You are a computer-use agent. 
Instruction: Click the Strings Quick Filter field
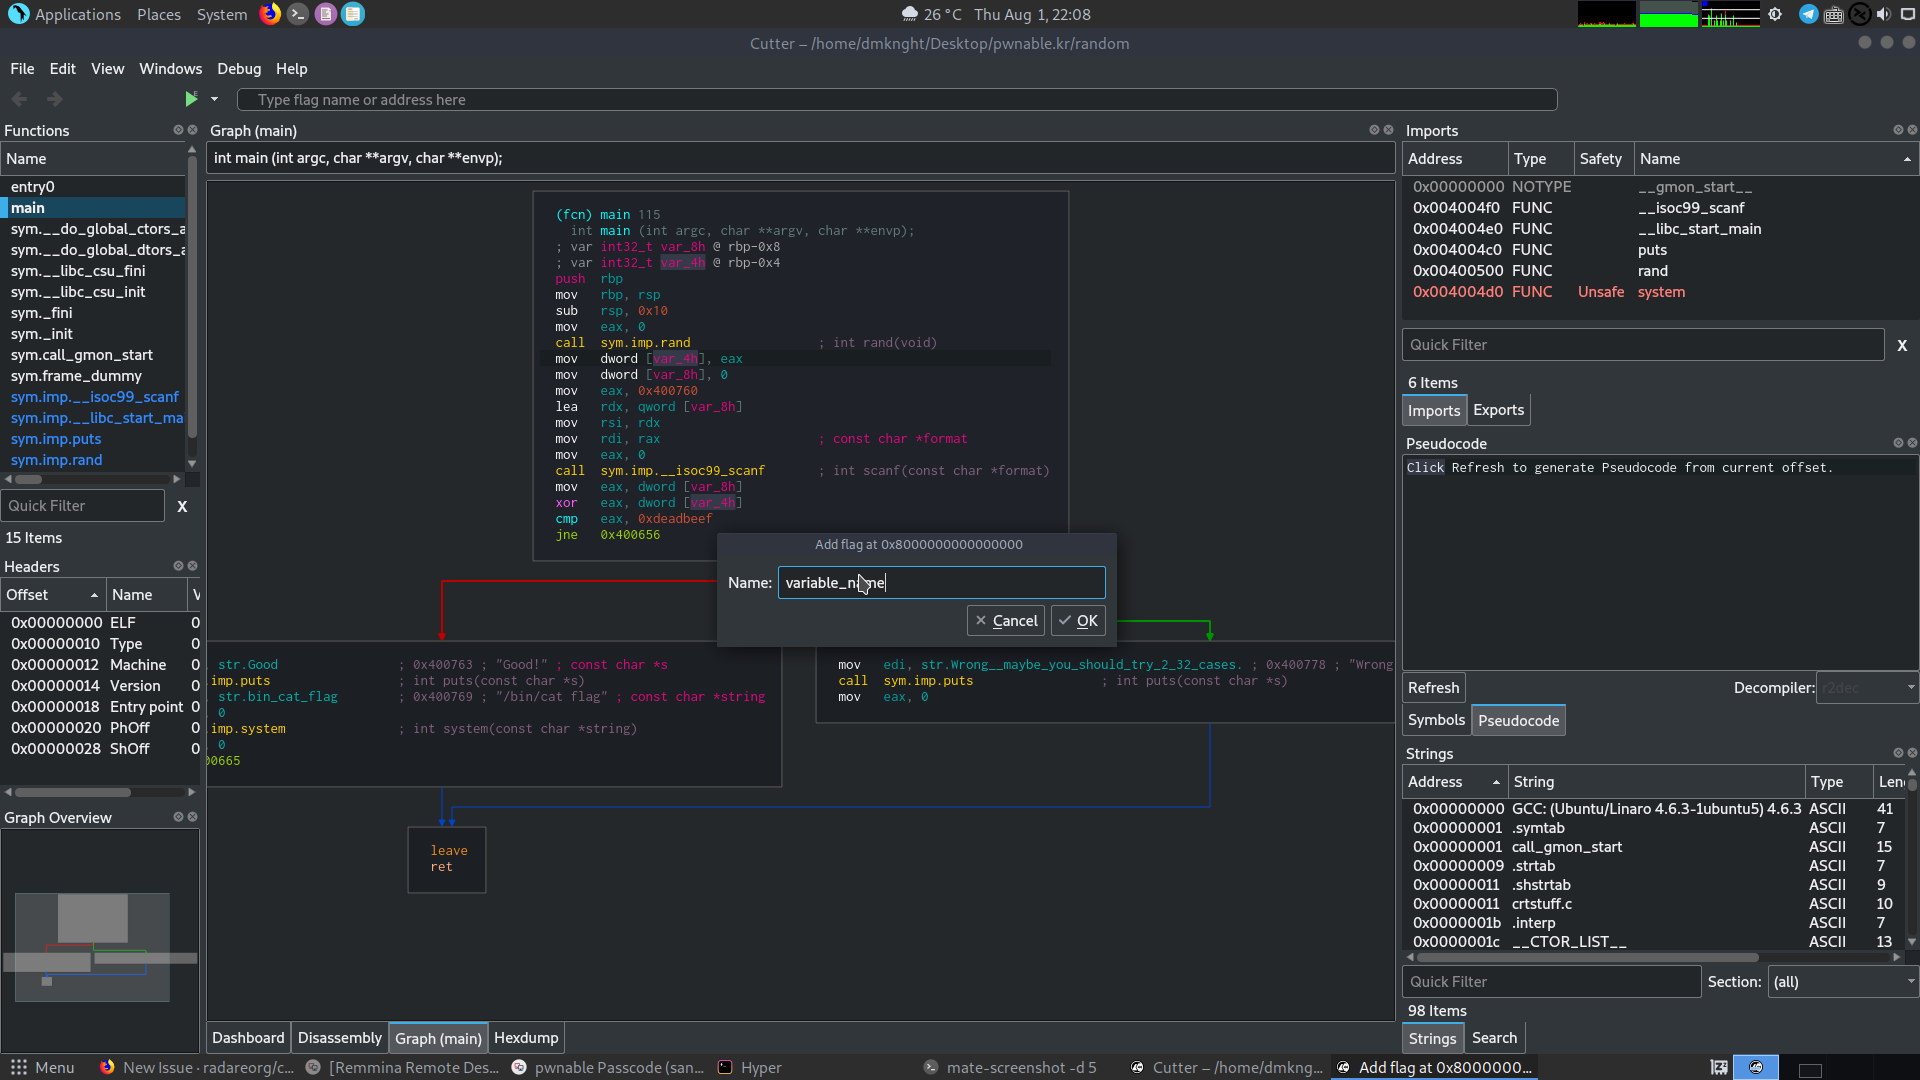coord(1551,982)
